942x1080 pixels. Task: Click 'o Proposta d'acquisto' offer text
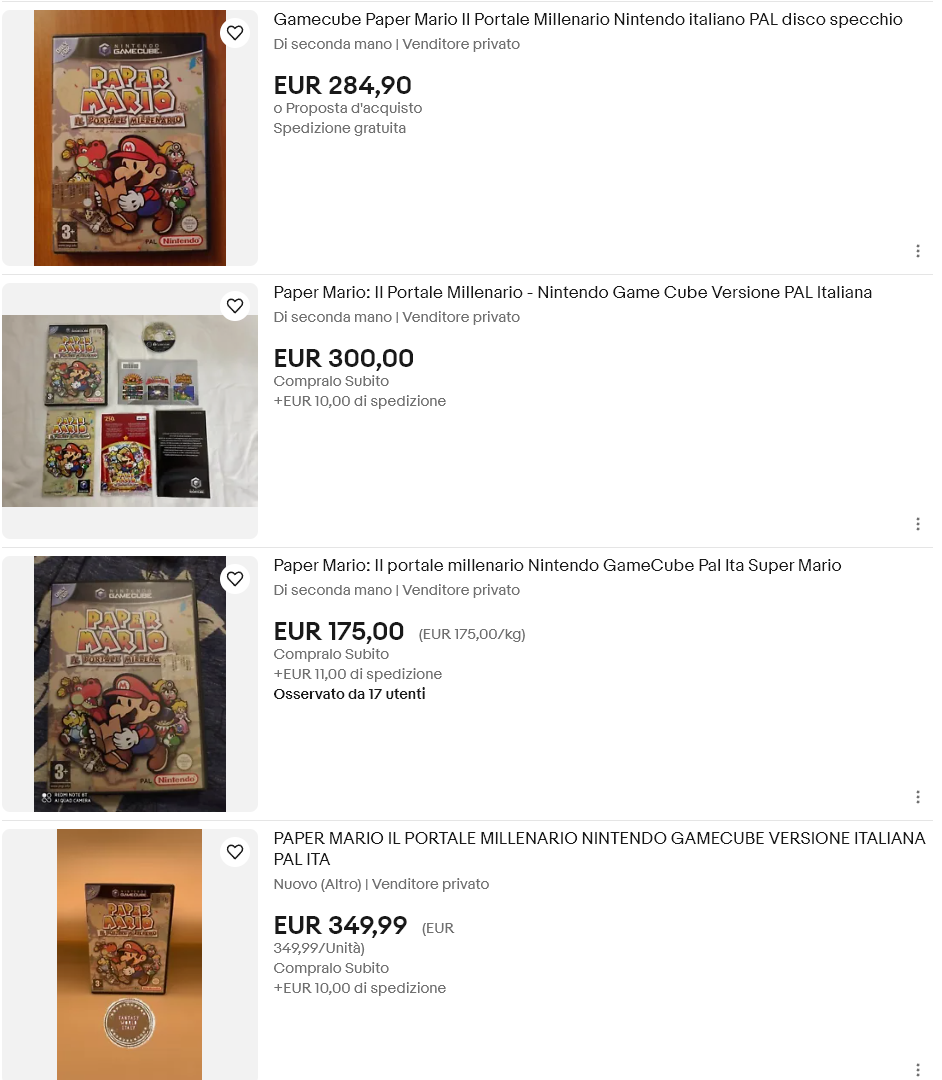[348, 108]
